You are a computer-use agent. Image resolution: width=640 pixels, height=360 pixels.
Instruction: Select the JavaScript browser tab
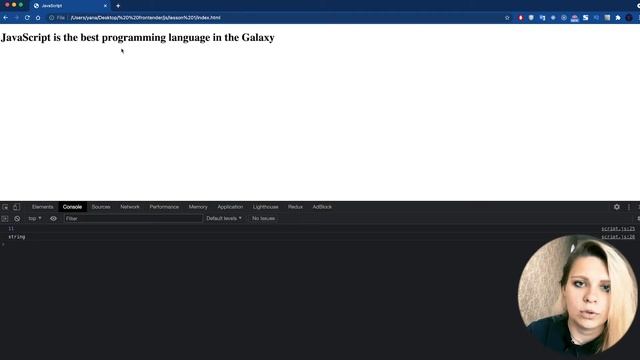[69, 6]
